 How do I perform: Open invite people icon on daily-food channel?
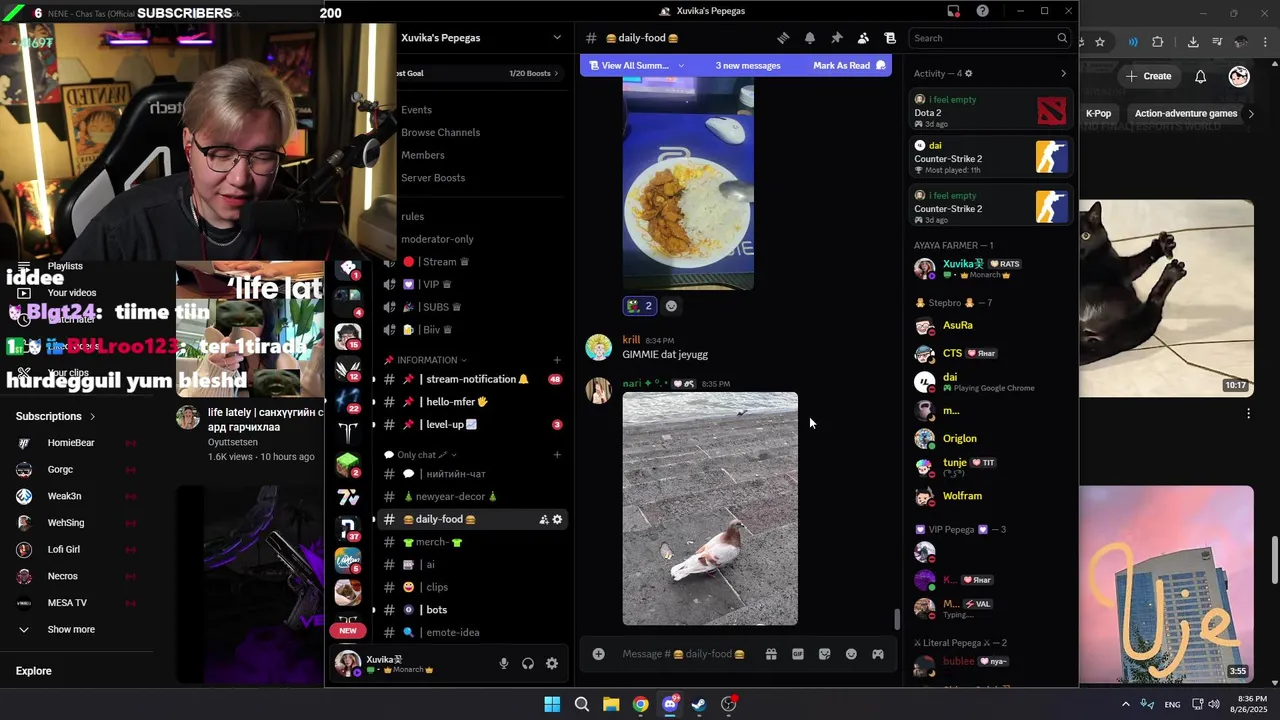click(x=543, y=520)
